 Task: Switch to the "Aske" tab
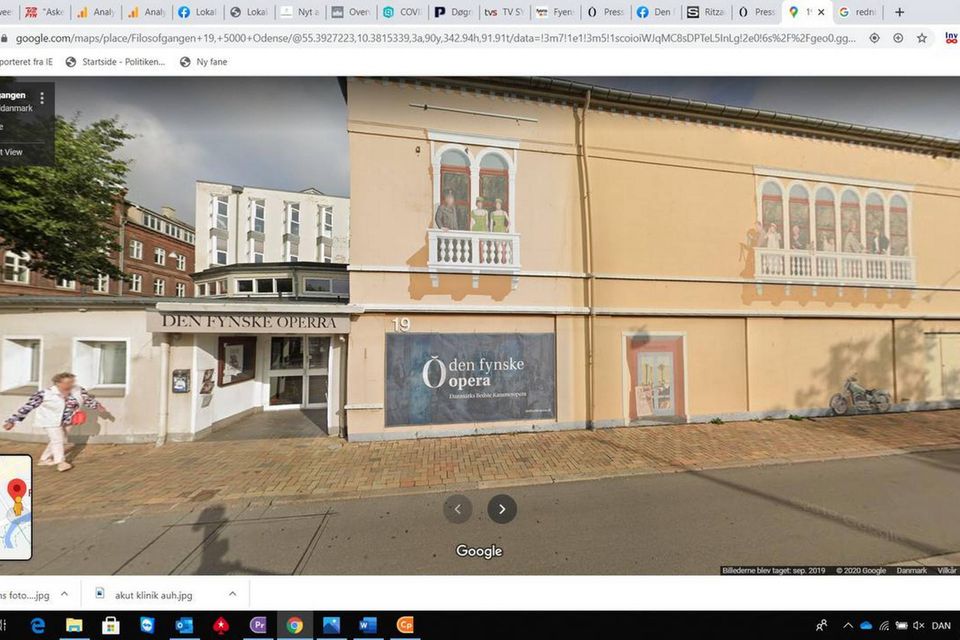[x=45, y=12]
